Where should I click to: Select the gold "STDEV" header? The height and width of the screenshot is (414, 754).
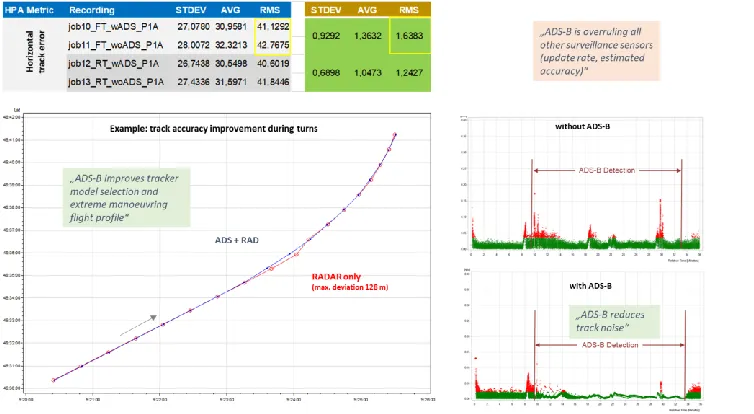click(326, 10)
